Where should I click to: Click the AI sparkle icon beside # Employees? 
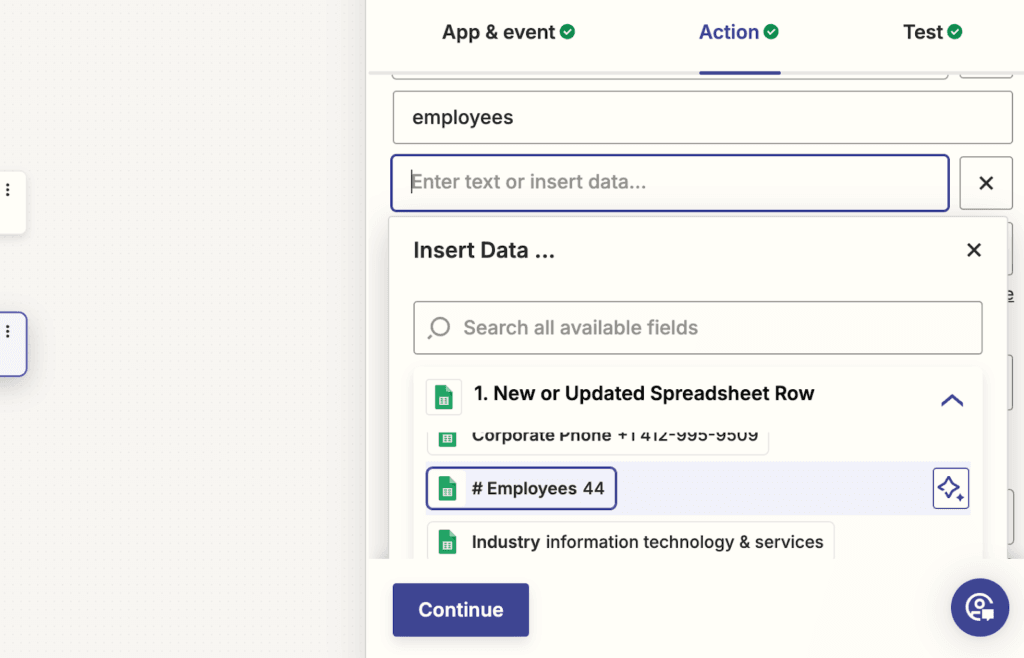click(950, 488)
